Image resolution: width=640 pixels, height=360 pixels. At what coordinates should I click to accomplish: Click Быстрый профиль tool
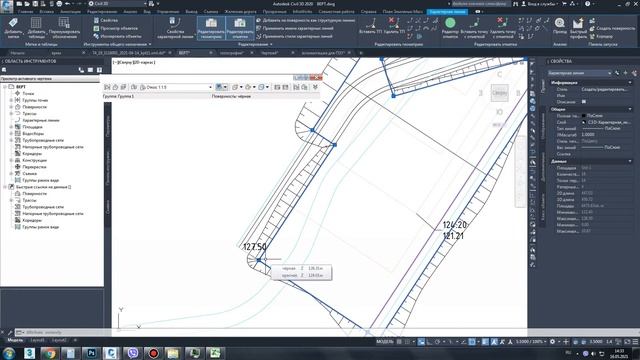click(578, 28)
